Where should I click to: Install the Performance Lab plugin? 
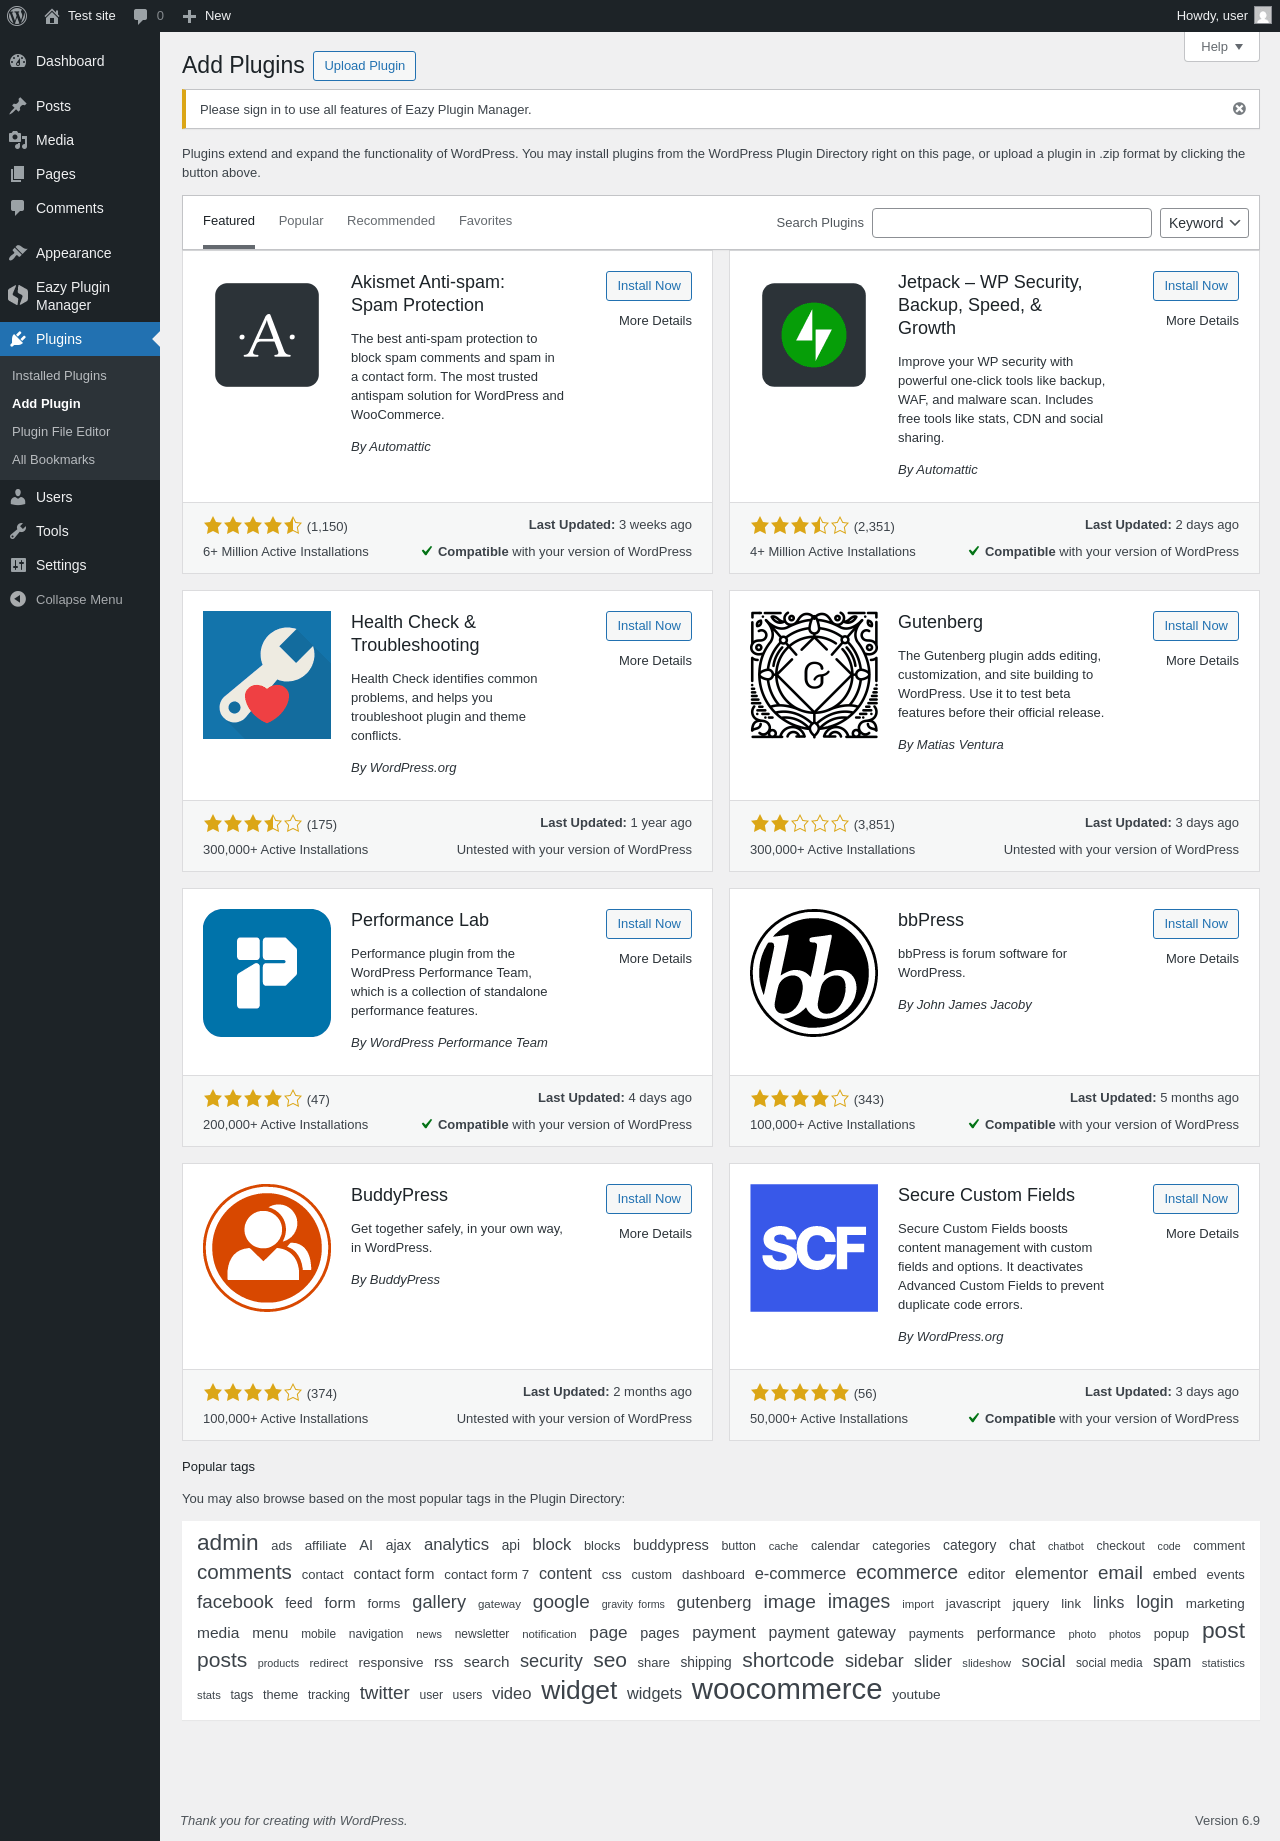pos(649,924)
